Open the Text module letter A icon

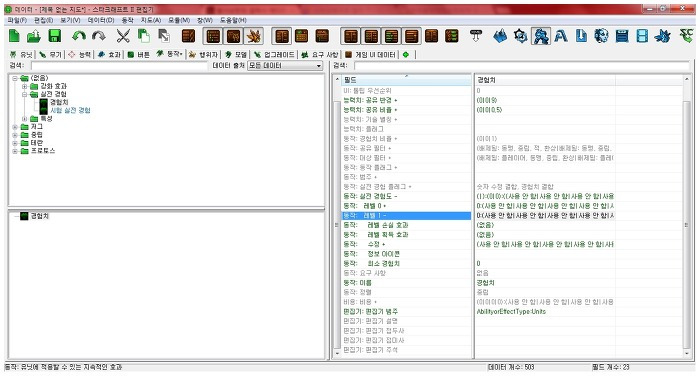561,36
